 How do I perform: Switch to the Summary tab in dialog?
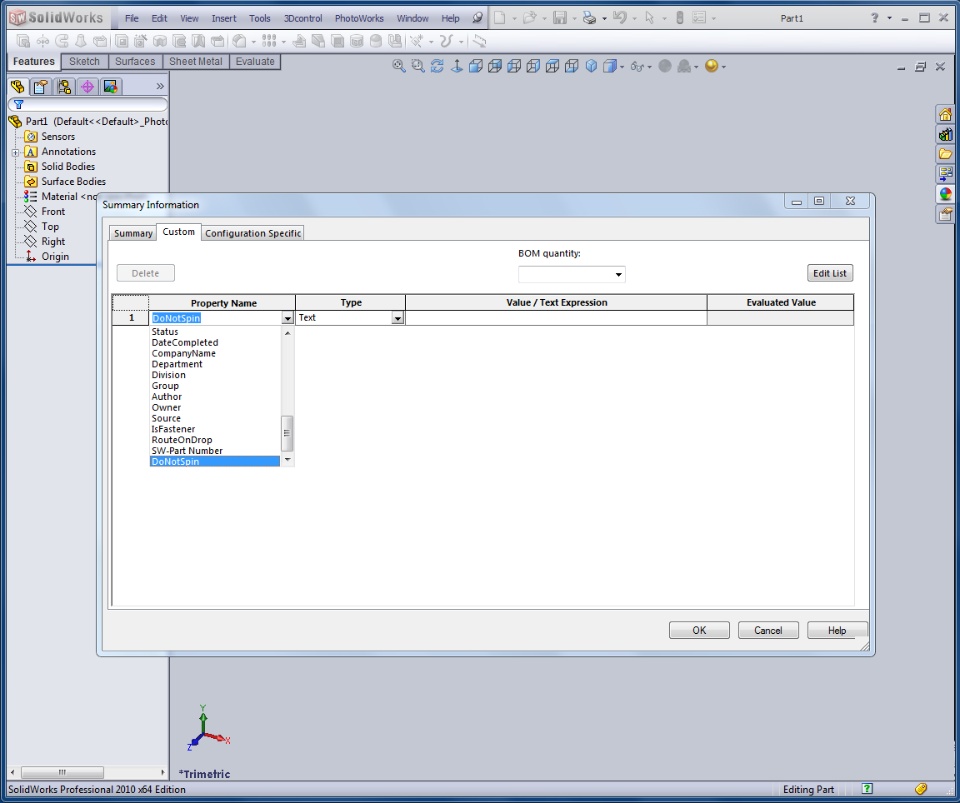133,233
